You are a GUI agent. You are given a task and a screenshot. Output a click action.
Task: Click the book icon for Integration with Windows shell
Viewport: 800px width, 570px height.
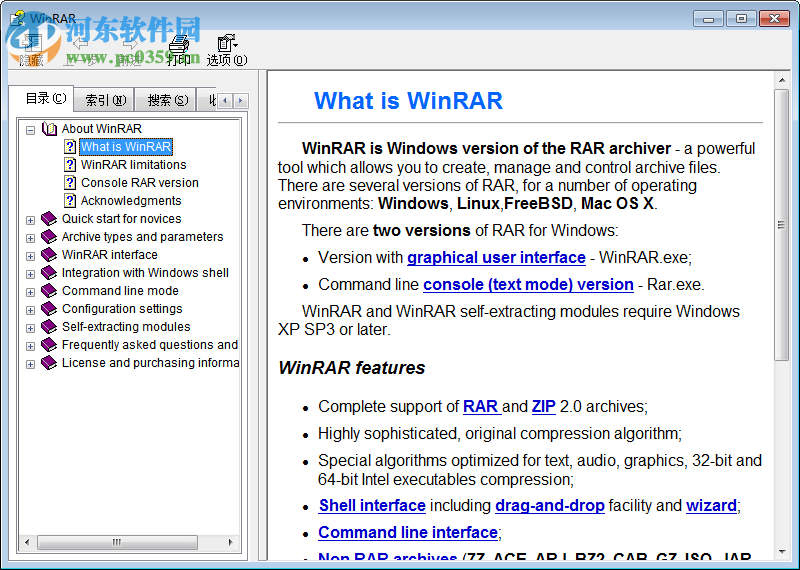[x=49, y=272]
